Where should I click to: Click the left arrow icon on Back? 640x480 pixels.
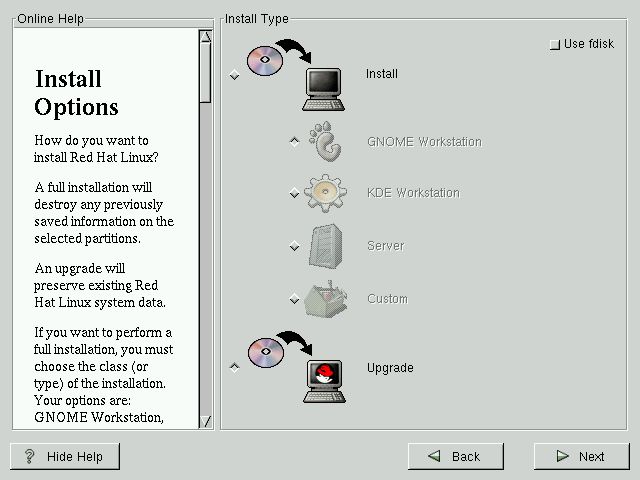[435, 456]
